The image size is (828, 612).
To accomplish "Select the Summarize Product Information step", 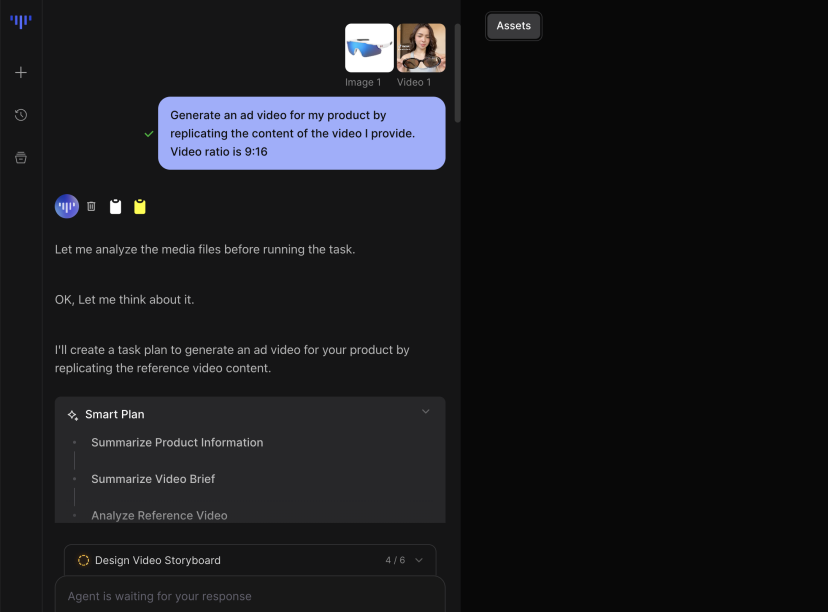I will coord(177,443).
